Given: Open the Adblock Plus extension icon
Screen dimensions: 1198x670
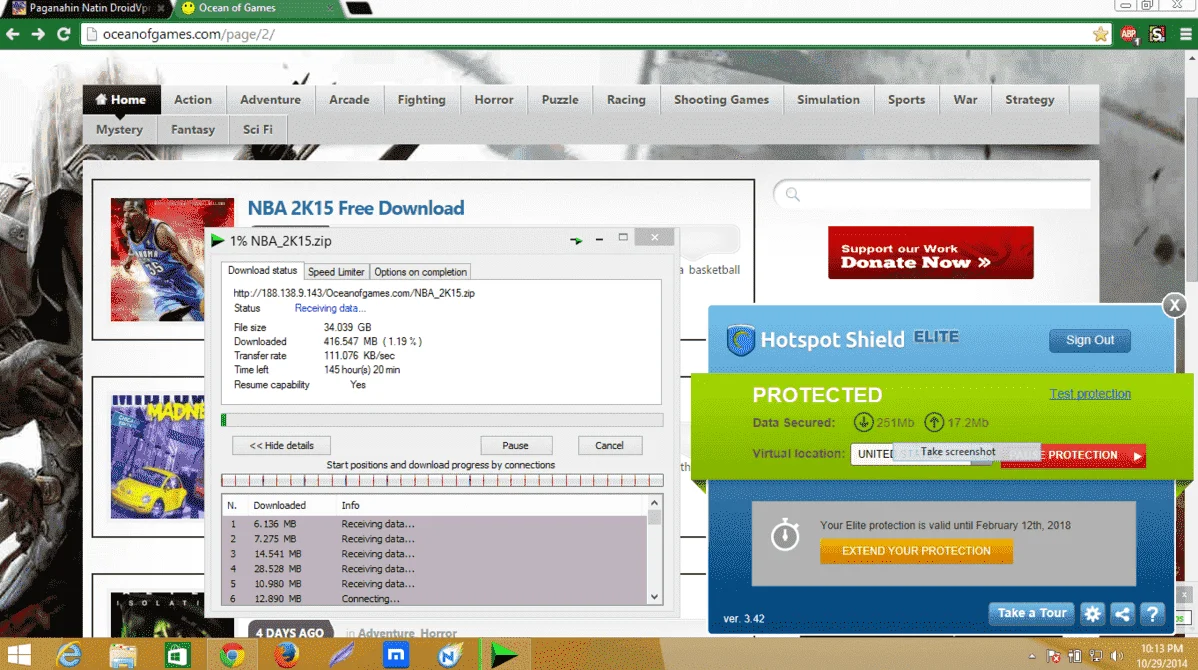Looking at the screenshot, I should 1128,34.
